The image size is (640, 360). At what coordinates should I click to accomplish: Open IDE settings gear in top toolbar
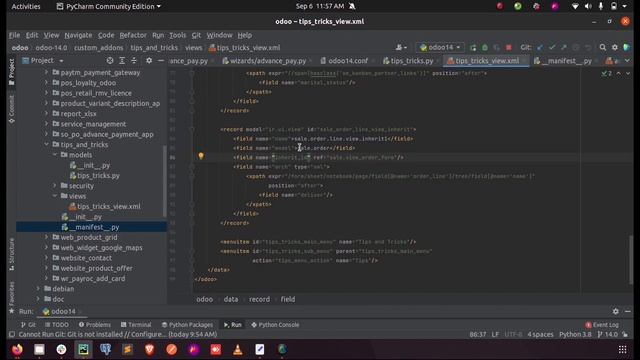[x=615, y=48]
